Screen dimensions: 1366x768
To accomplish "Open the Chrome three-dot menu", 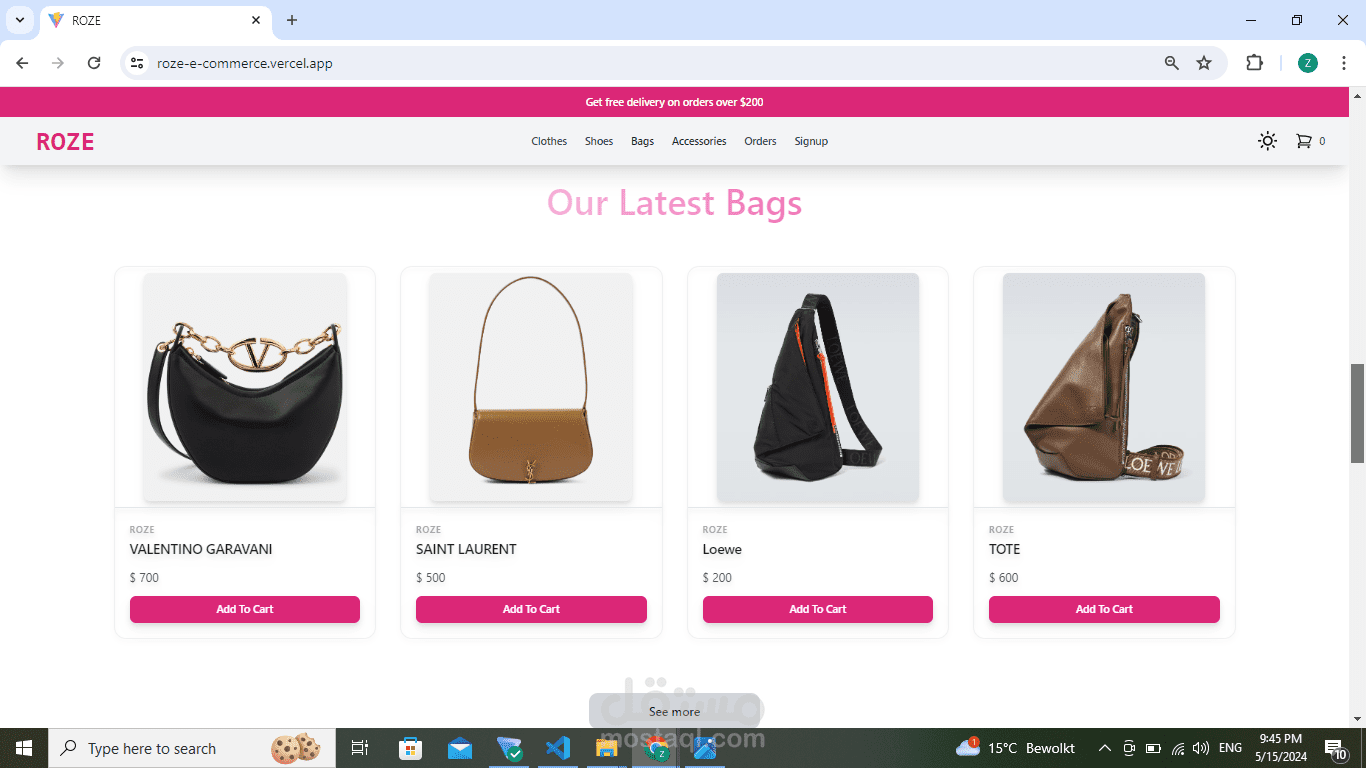I will point(1344,63).
